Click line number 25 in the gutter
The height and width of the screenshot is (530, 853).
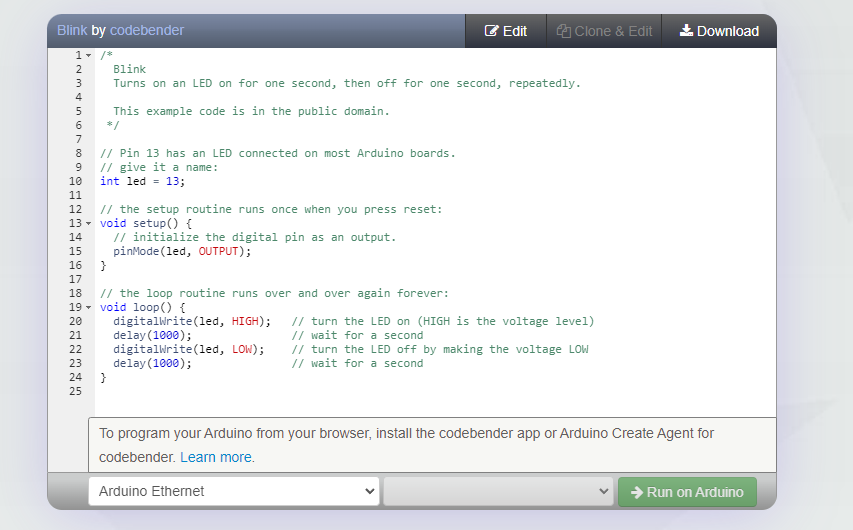(x=75, y=391)
